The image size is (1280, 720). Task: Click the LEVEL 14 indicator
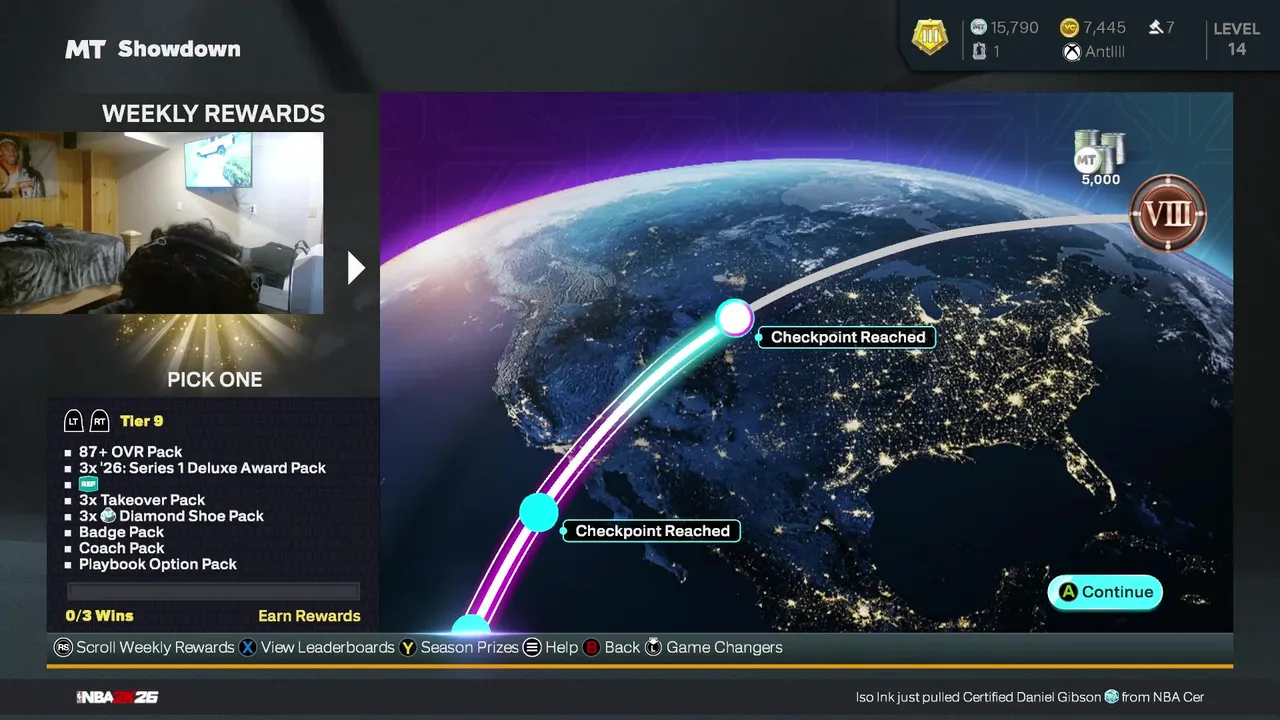coord(1237,39)
